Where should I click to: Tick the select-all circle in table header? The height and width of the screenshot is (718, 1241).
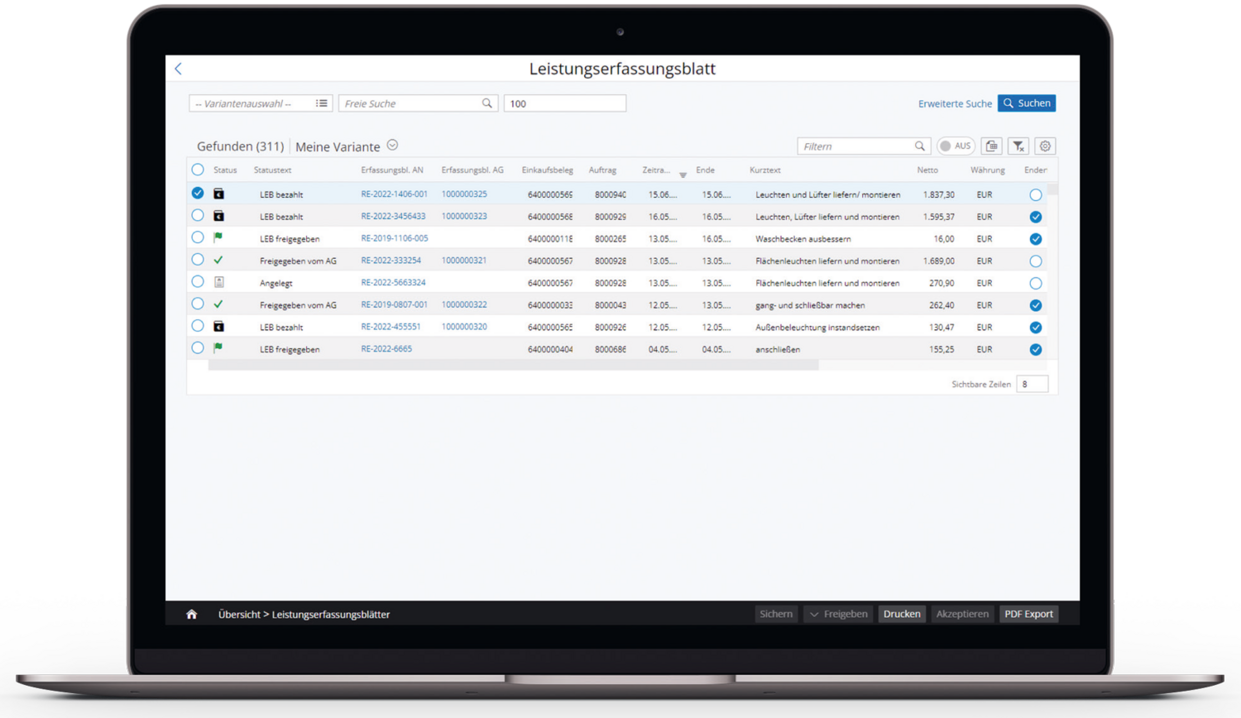pyautogui.click(x=198, y=170)
